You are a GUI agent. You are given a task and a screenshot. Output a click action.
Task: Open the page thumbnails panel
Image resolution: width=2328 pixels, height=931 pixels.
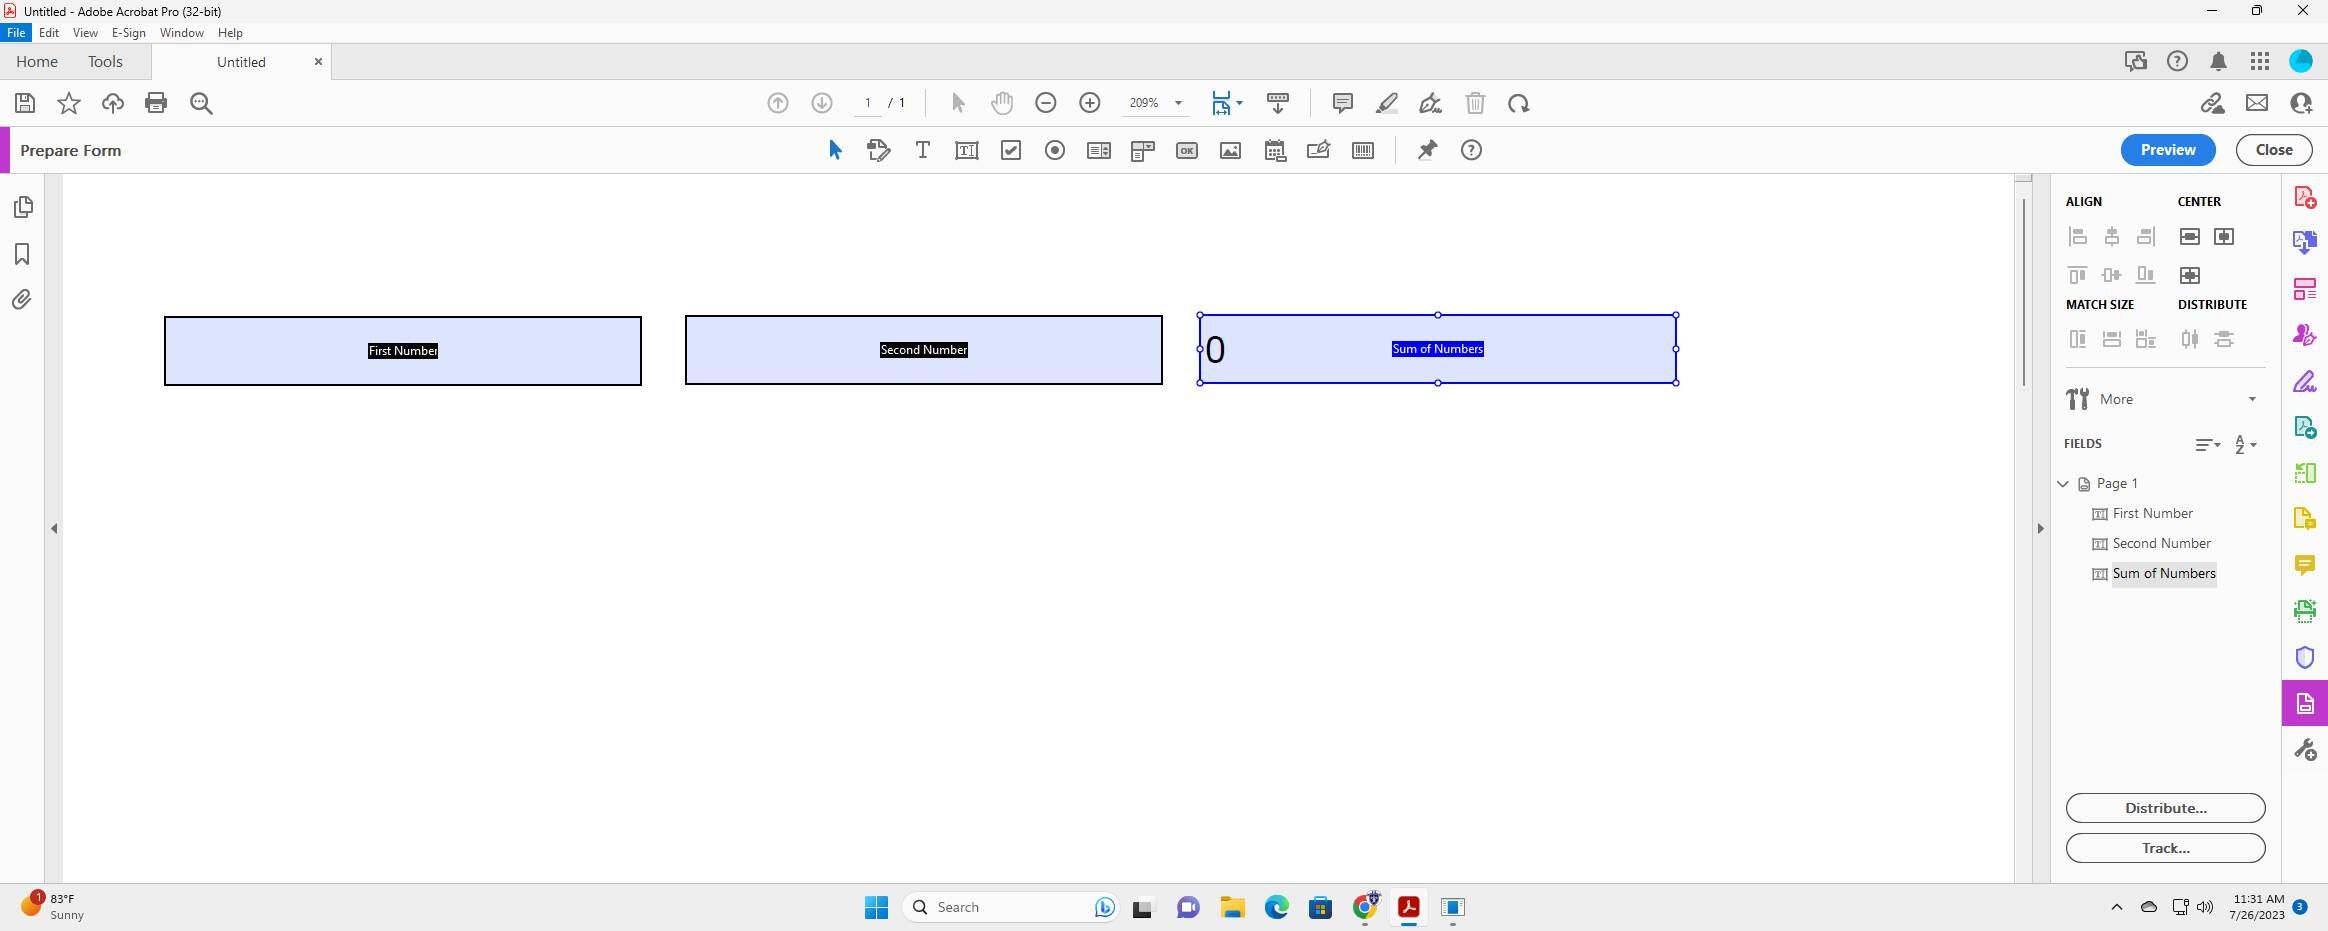point(22,207)
